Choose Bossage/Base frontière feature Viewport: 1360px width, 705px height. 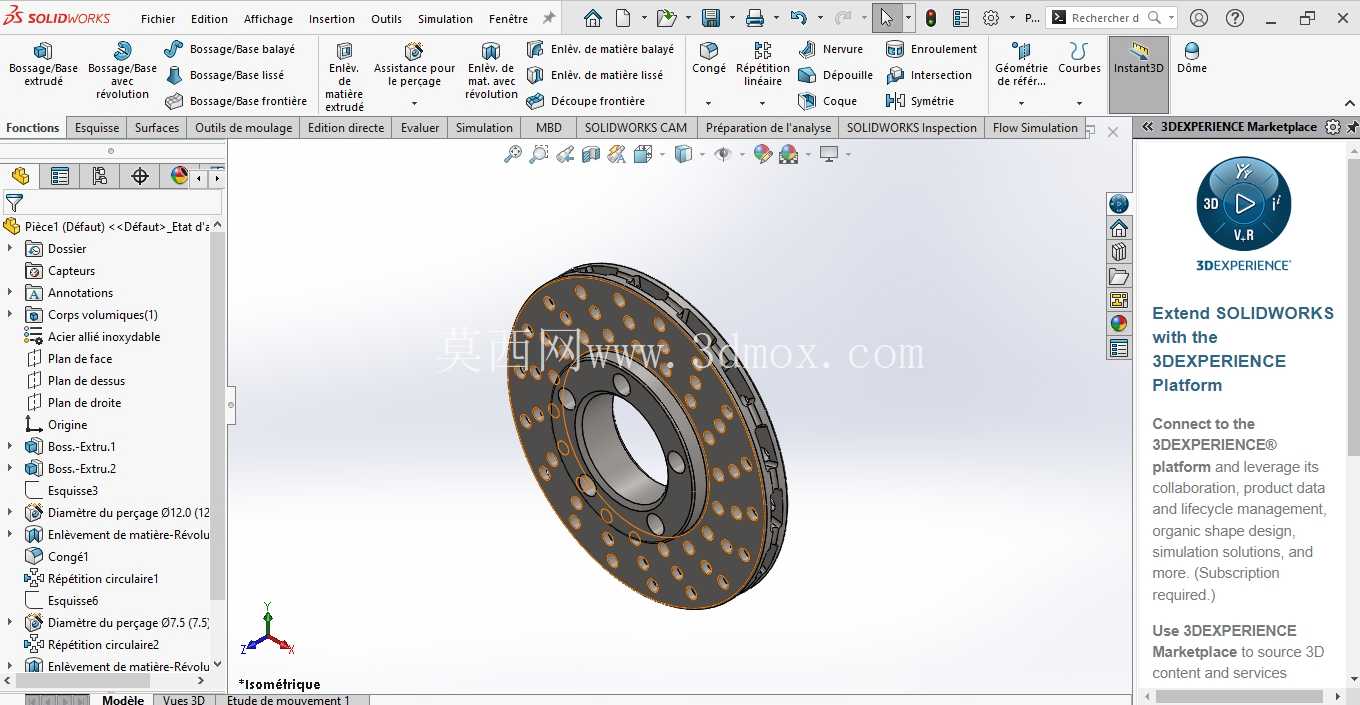click(x=236, y=101)
